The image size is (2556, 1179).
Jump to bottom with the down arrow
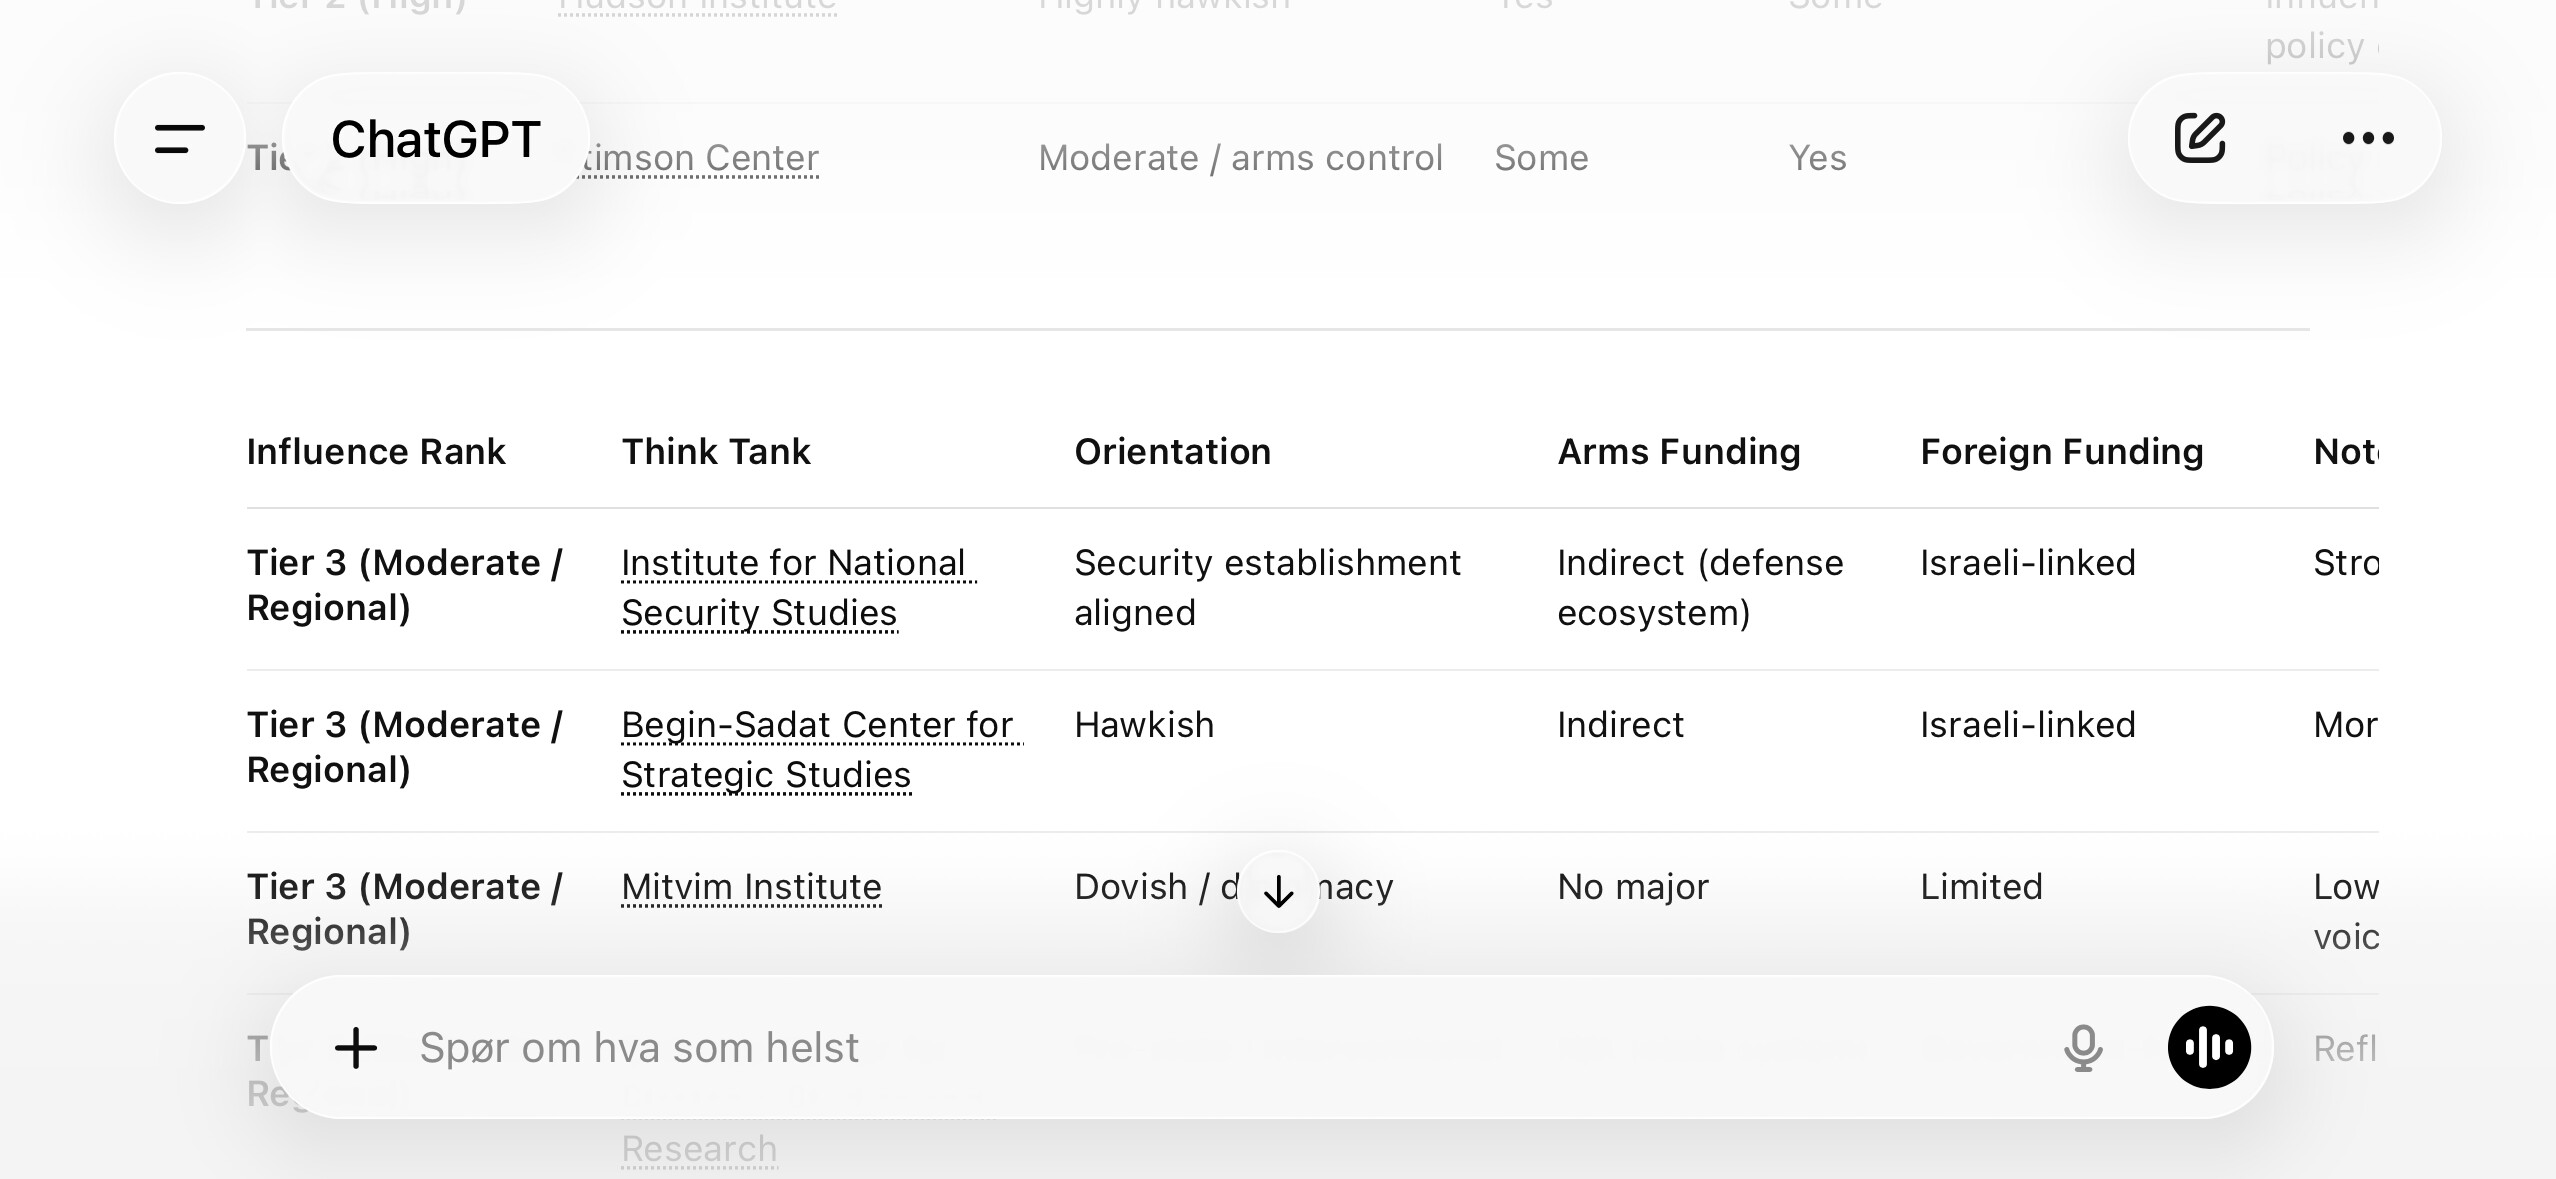[1278, 891]
